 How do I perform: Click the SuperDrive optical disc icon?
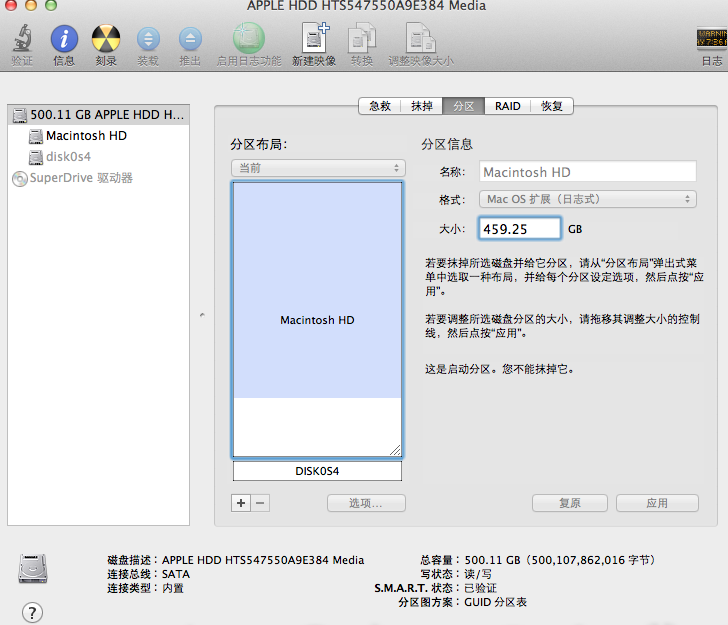20,178
